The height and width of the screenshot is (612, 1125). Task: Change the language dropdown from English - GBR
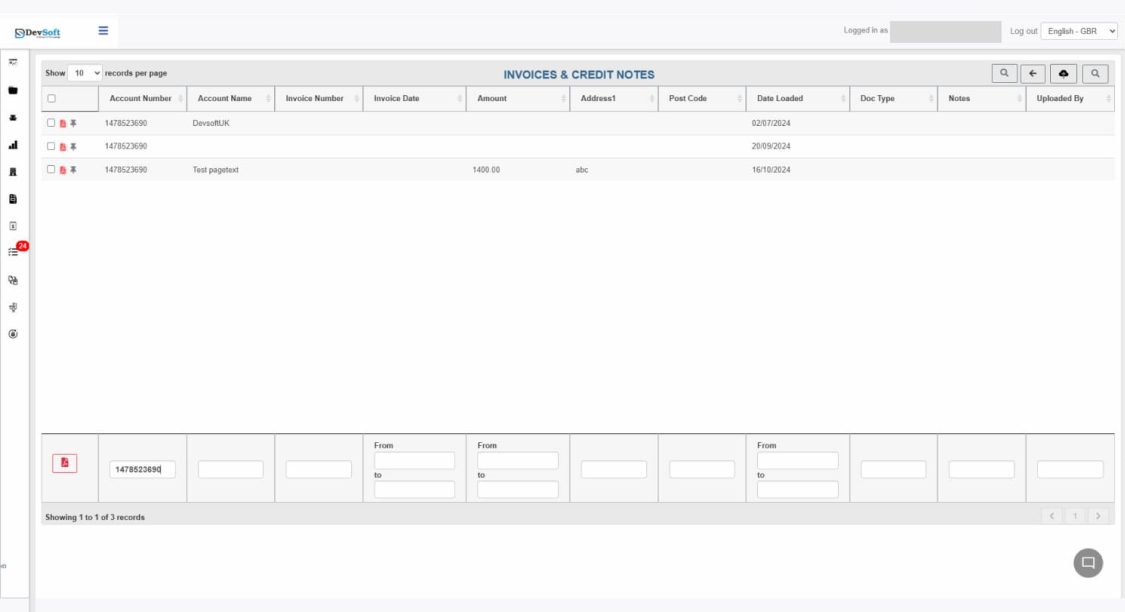(x=1078, y=31)
